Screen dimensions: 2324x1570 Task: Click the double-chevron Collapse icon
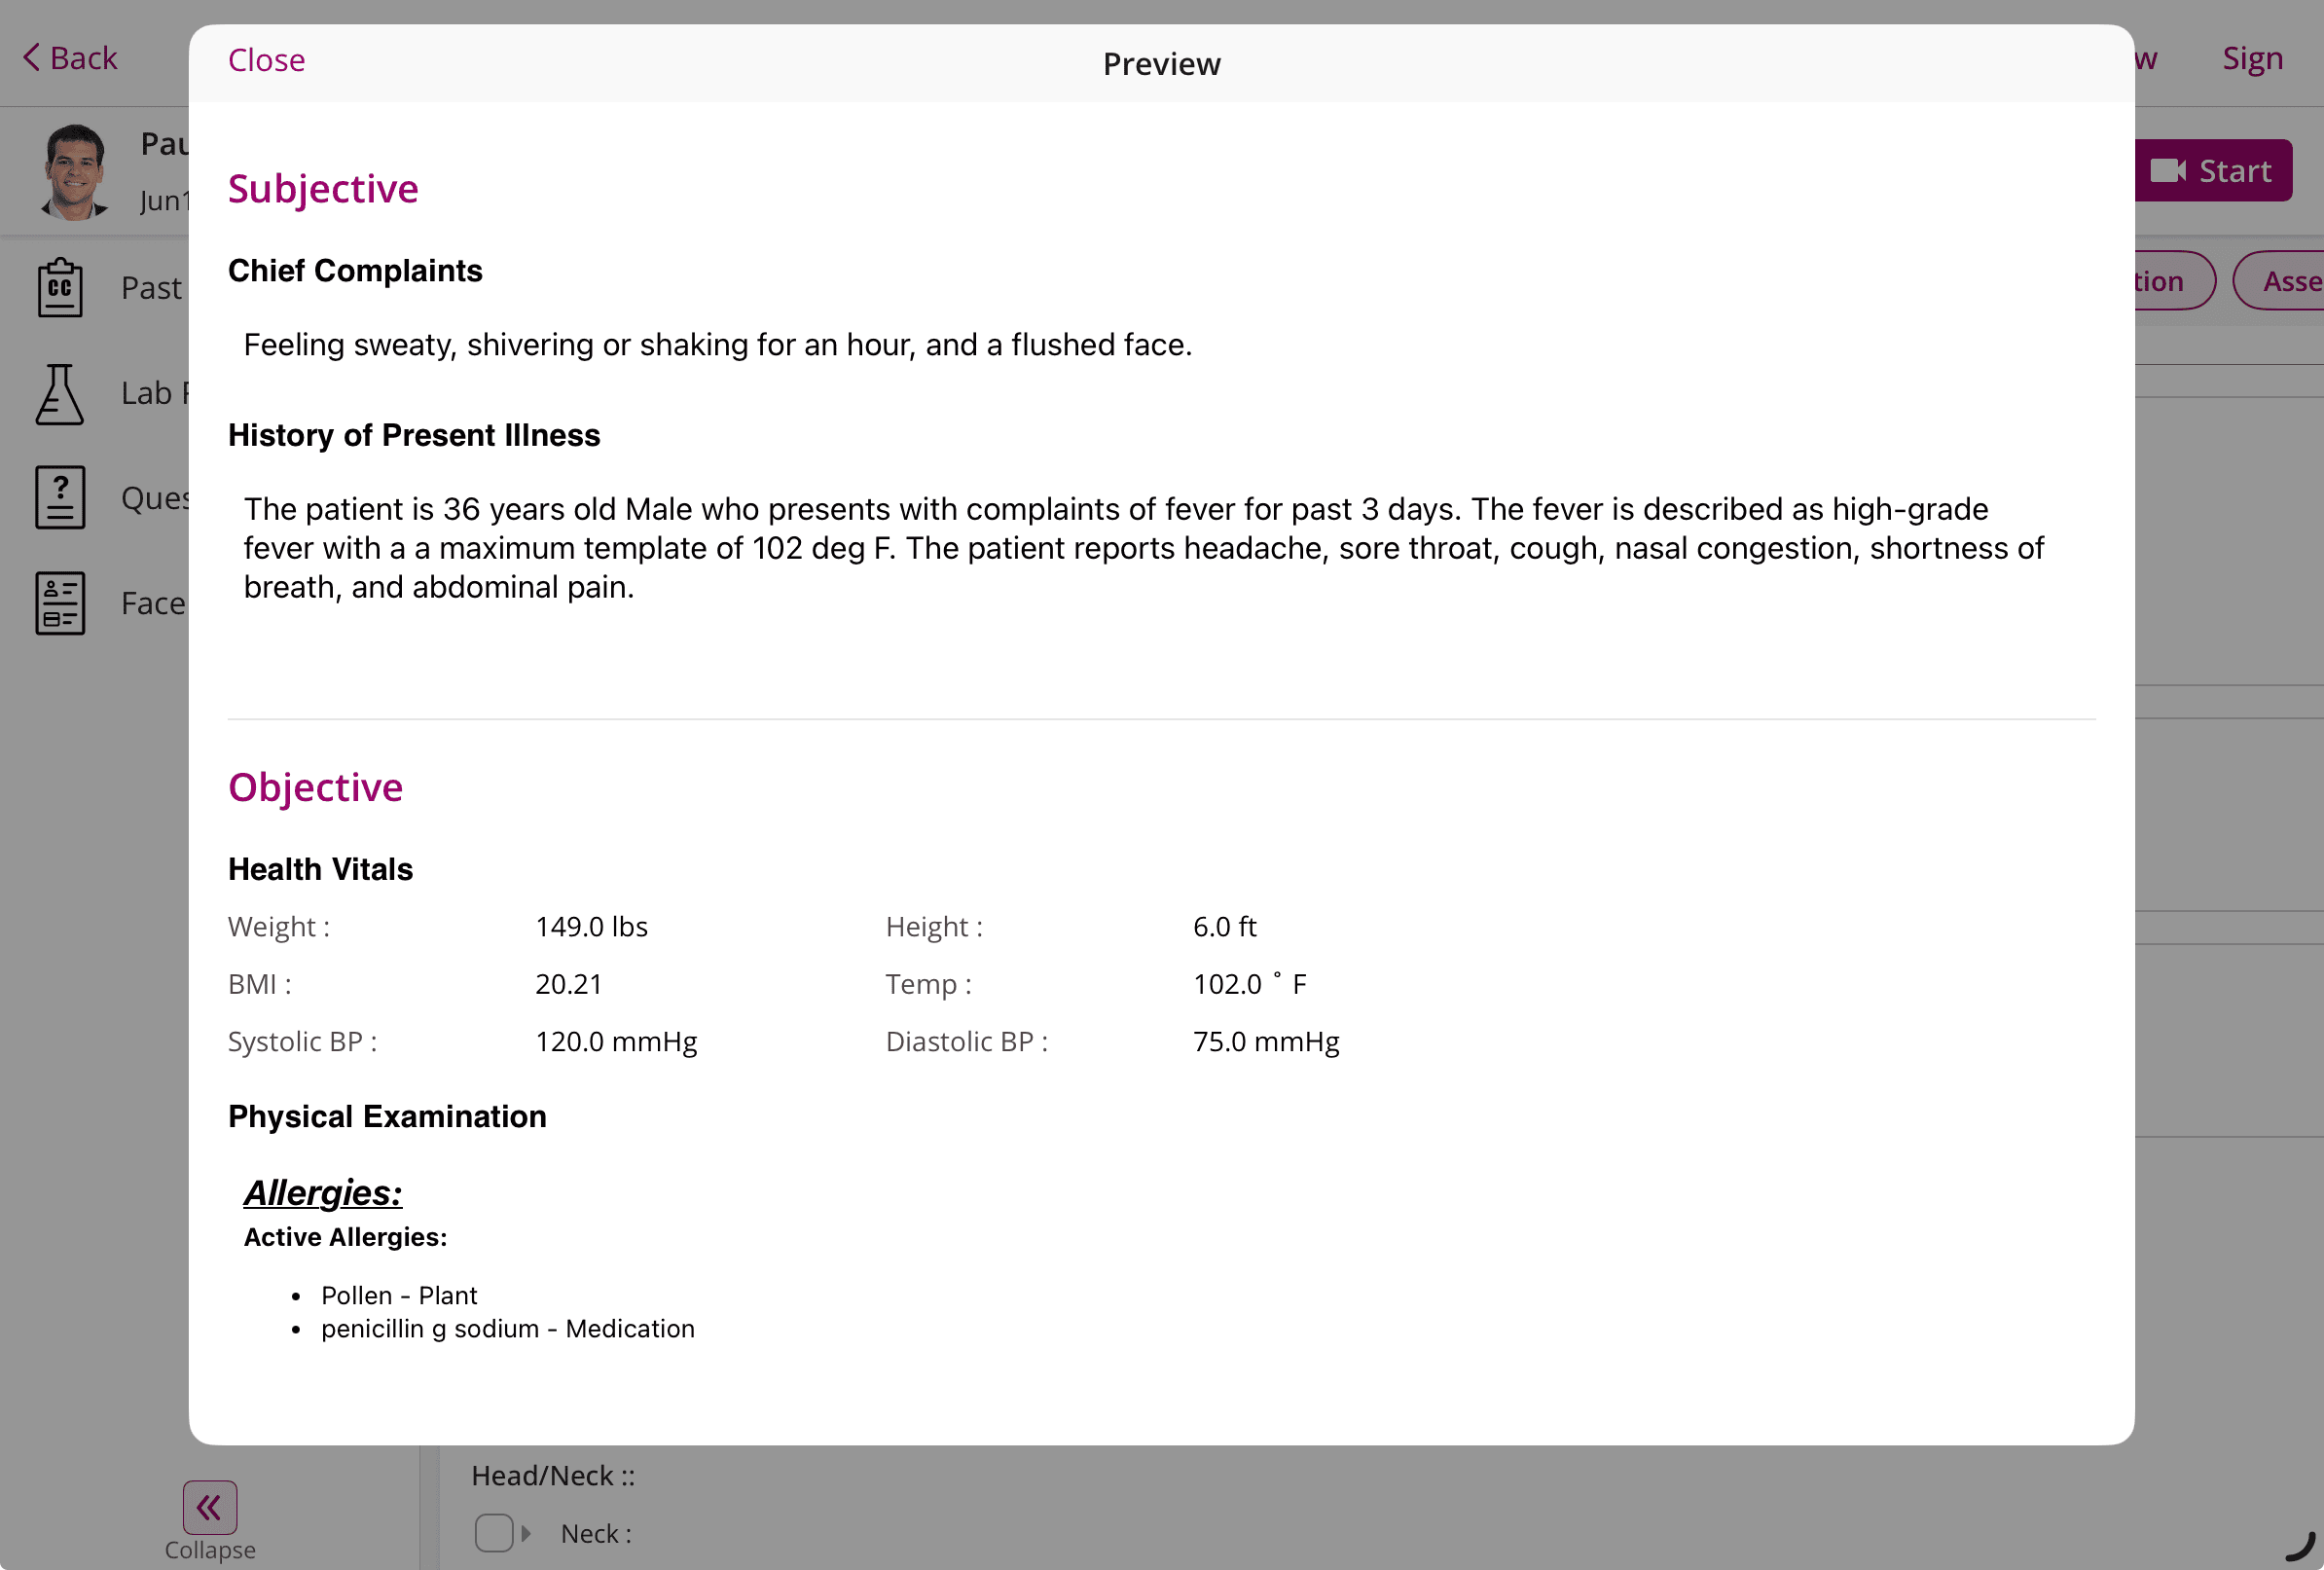click(x=210, y=1507)
